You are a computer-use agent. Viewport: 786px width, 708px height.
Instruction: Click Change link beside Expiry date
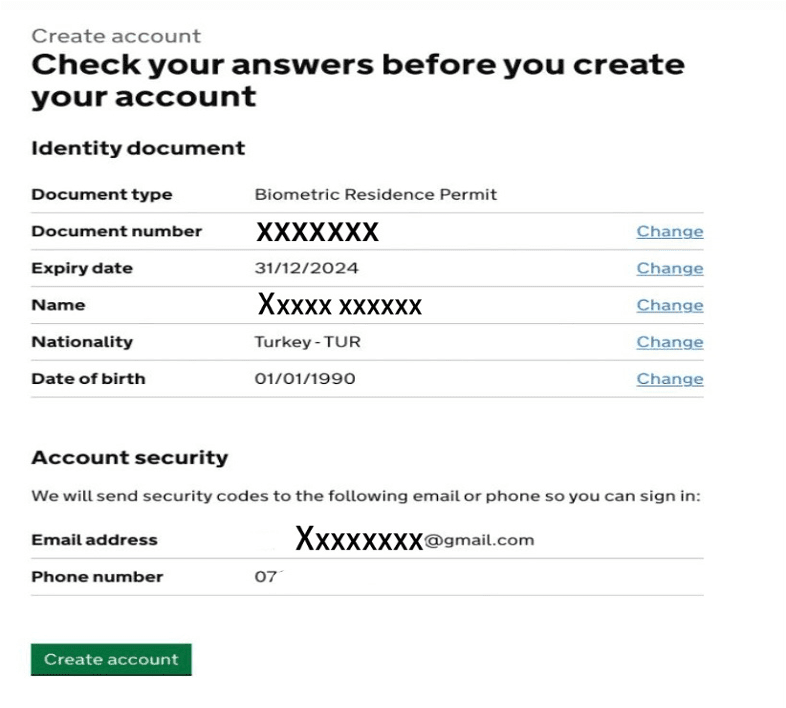(669, 269)
